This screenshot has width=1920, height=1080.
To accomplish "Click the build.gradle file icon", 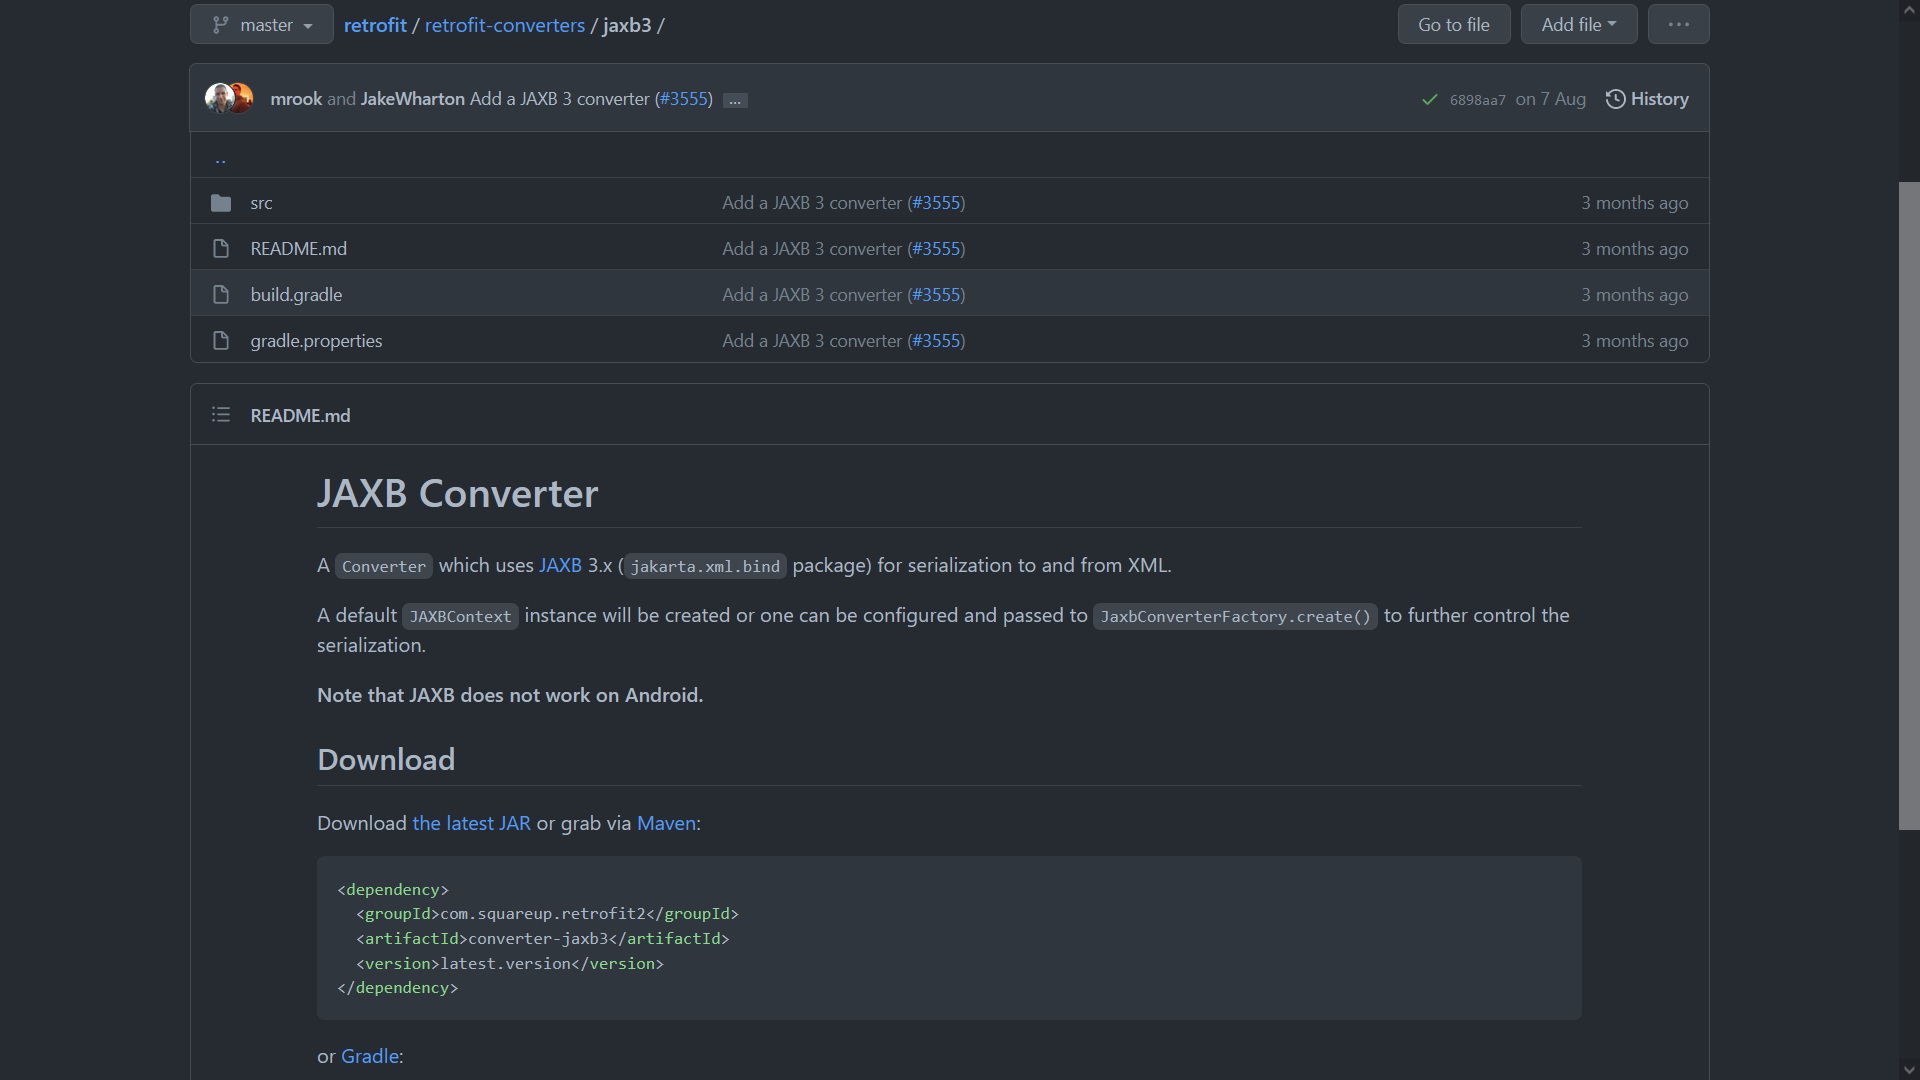I will tap(221, 295).
